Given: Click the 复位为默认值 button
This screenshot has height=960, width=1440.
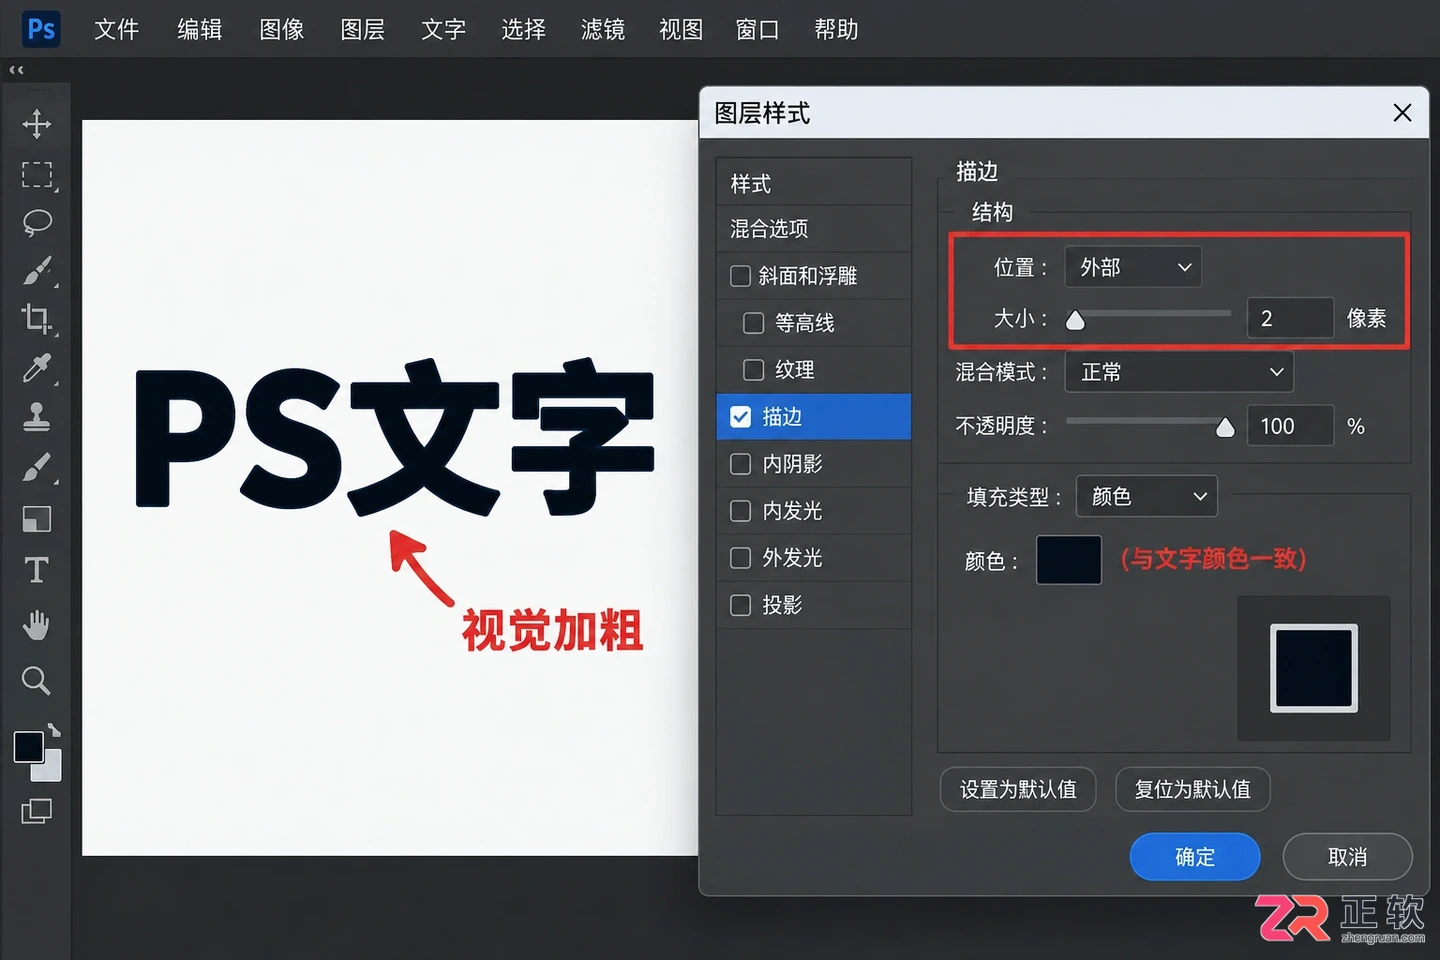Looking at the screenshot, I should [x=1192, y=789].
